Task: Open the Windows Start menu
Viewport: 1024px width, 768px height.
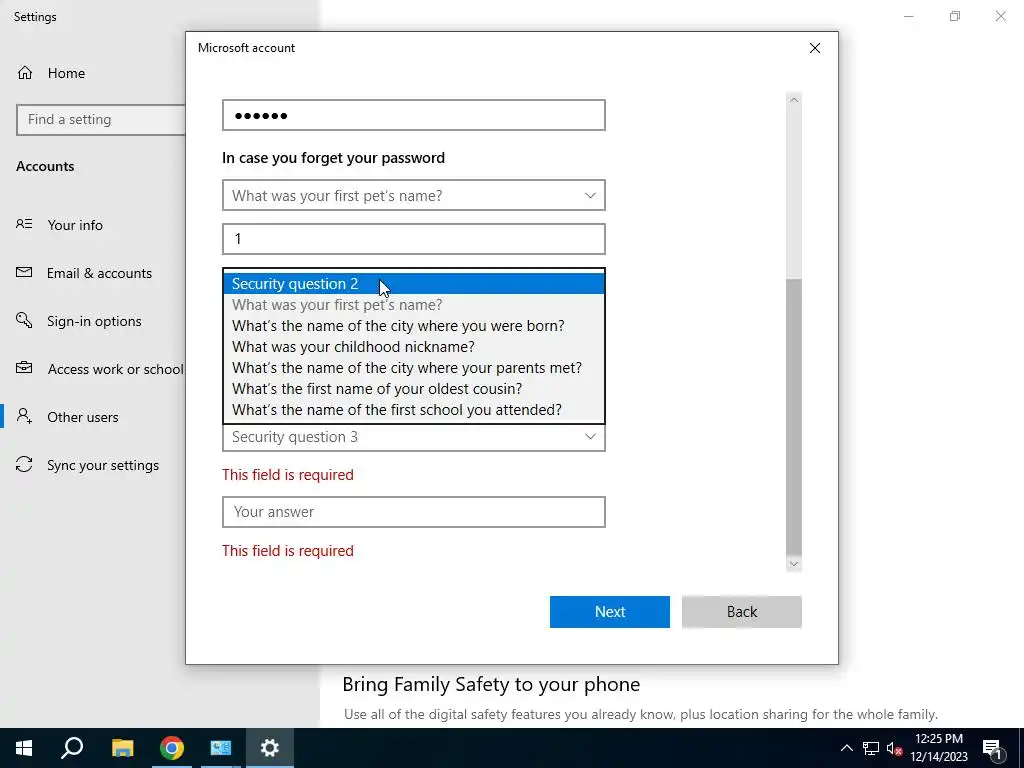Action: (24, 748)
